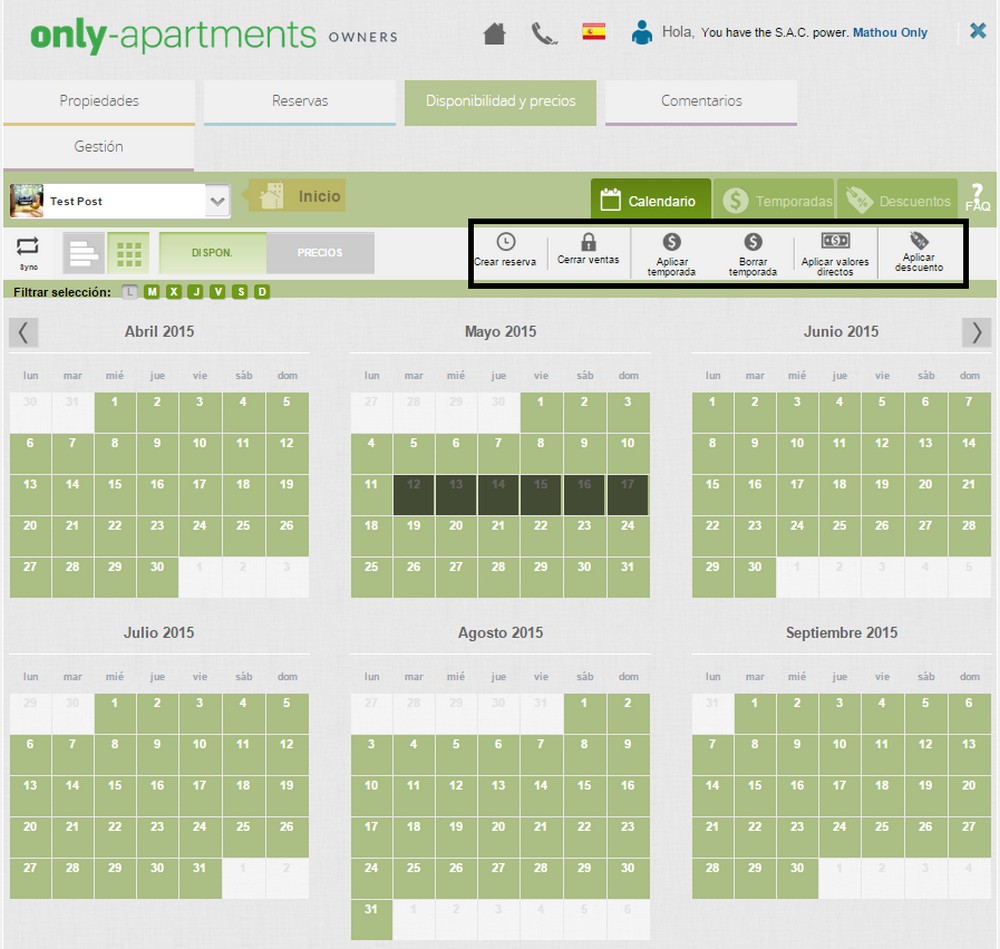The width and height of the screenshot is (1000, 949).
Task: Open the Reservas tab
Action: point(300,101)
